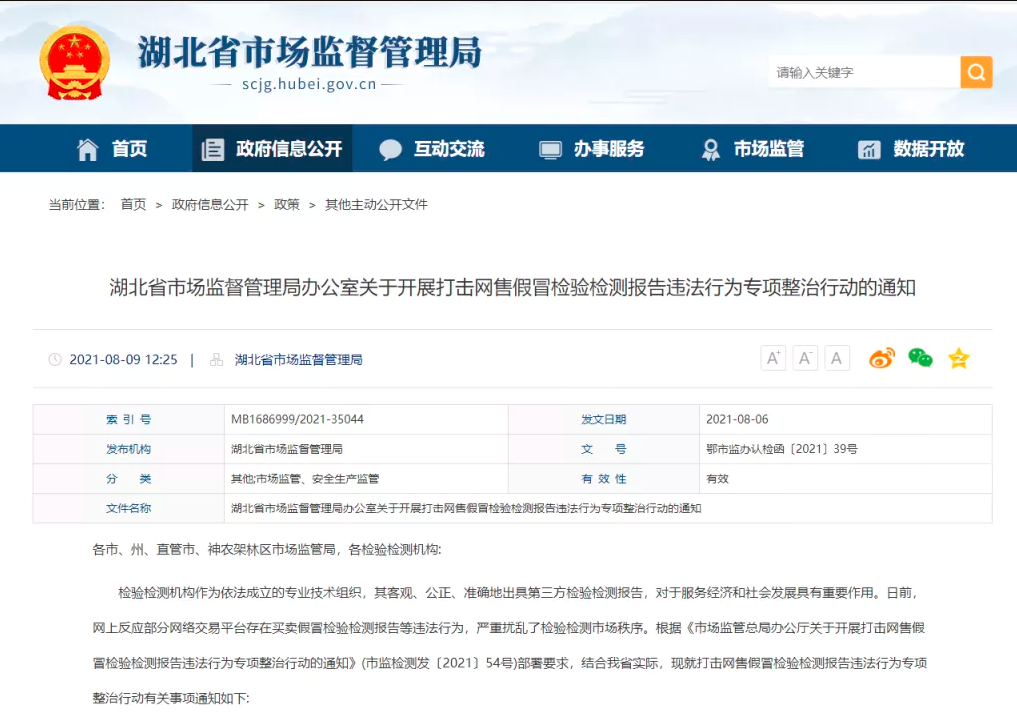Open 数据开放 navigation item
1017x712 pixels.
pos(911,149)
